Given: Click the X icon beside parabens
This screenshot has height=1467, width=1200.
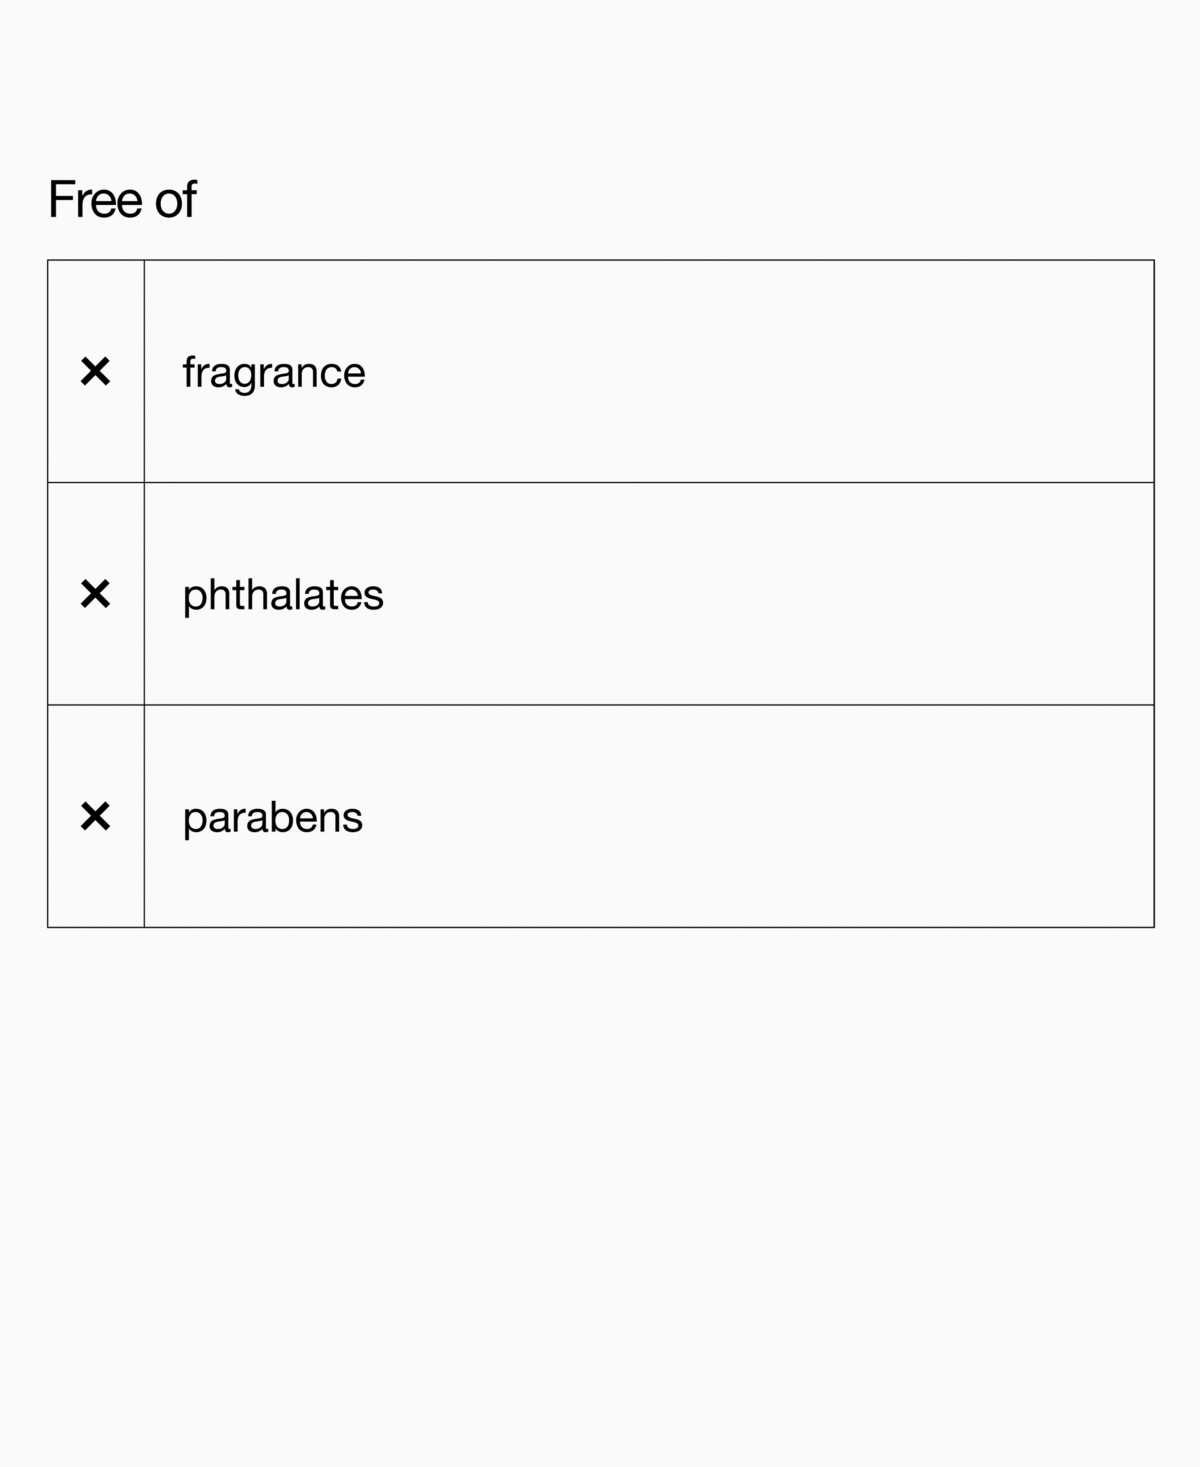Looking at the screenshot, I should [95, 817].
